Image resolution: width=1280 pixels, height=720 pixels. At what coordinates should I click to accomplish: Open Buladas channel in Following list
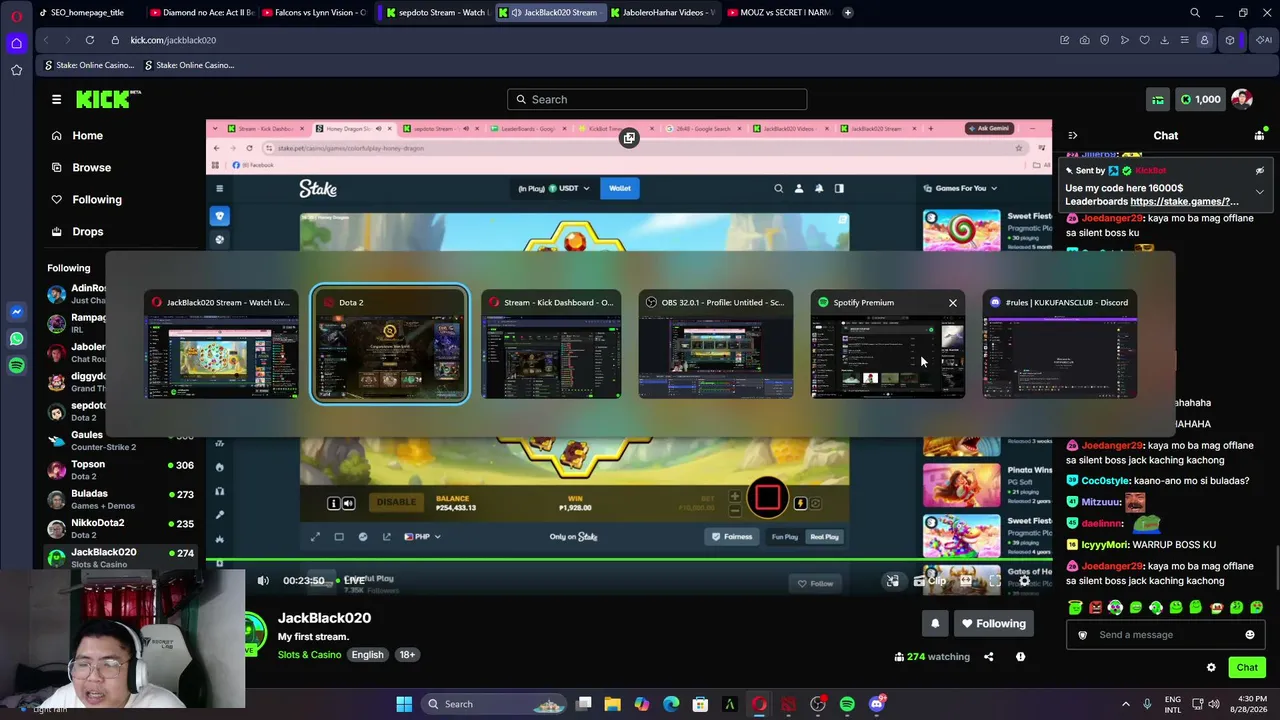point(120,499)
